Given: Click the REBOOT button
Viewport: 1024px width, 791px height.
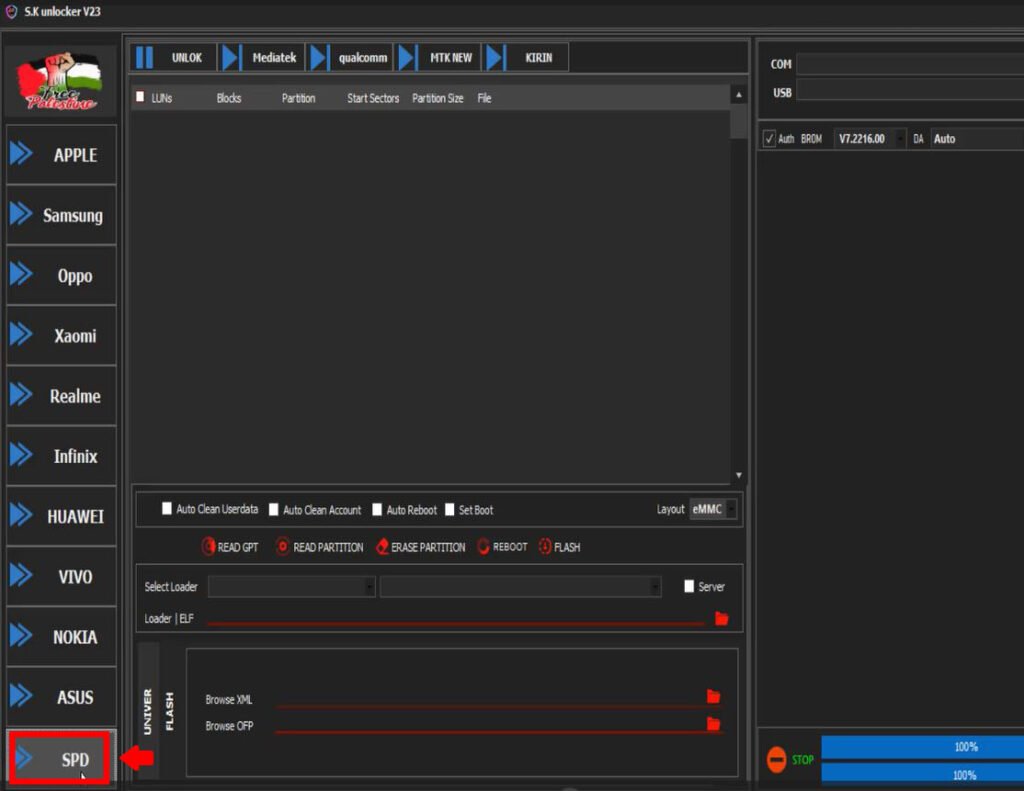Looking at the screenshot, I should coord(502,547).
